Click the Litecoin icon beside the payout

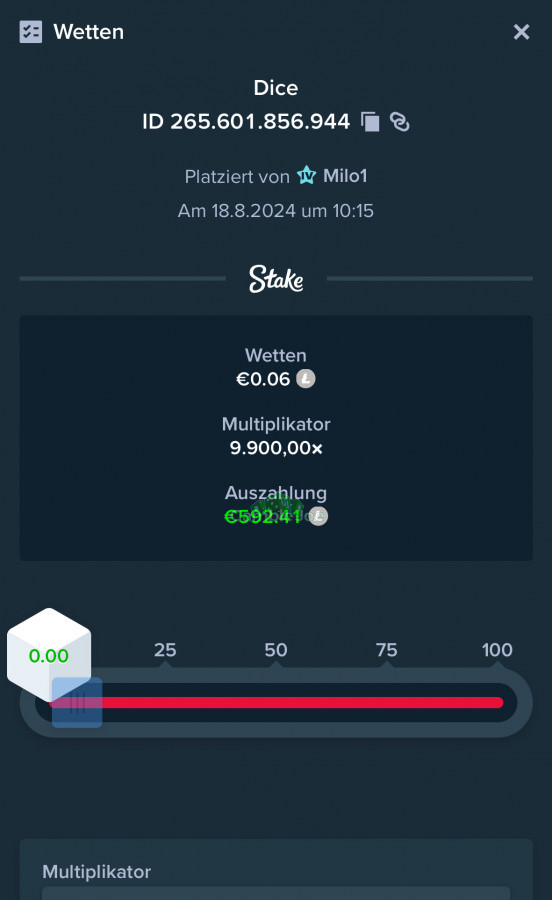(318, 516)
